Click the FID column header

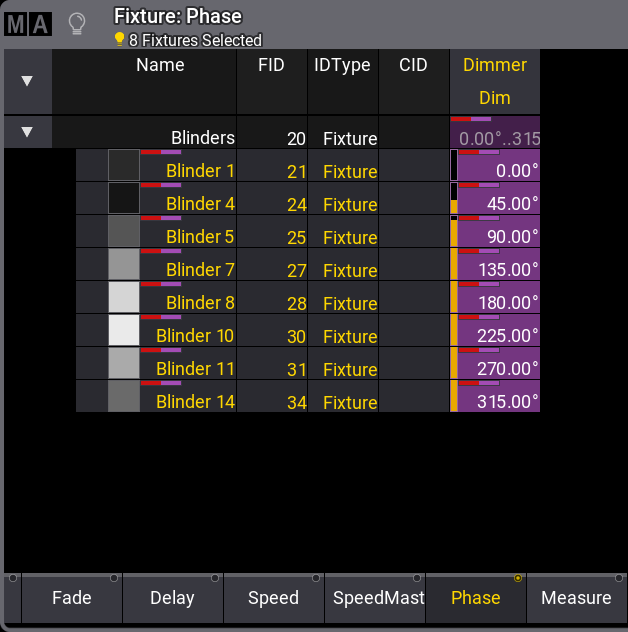271,65
